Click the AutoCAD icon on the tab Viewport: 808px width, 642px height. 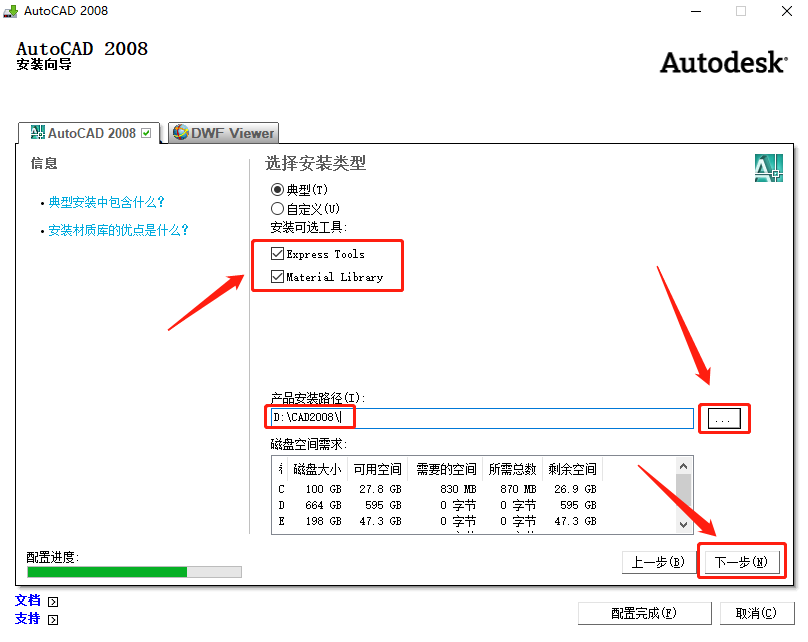[x=38, y=132]
